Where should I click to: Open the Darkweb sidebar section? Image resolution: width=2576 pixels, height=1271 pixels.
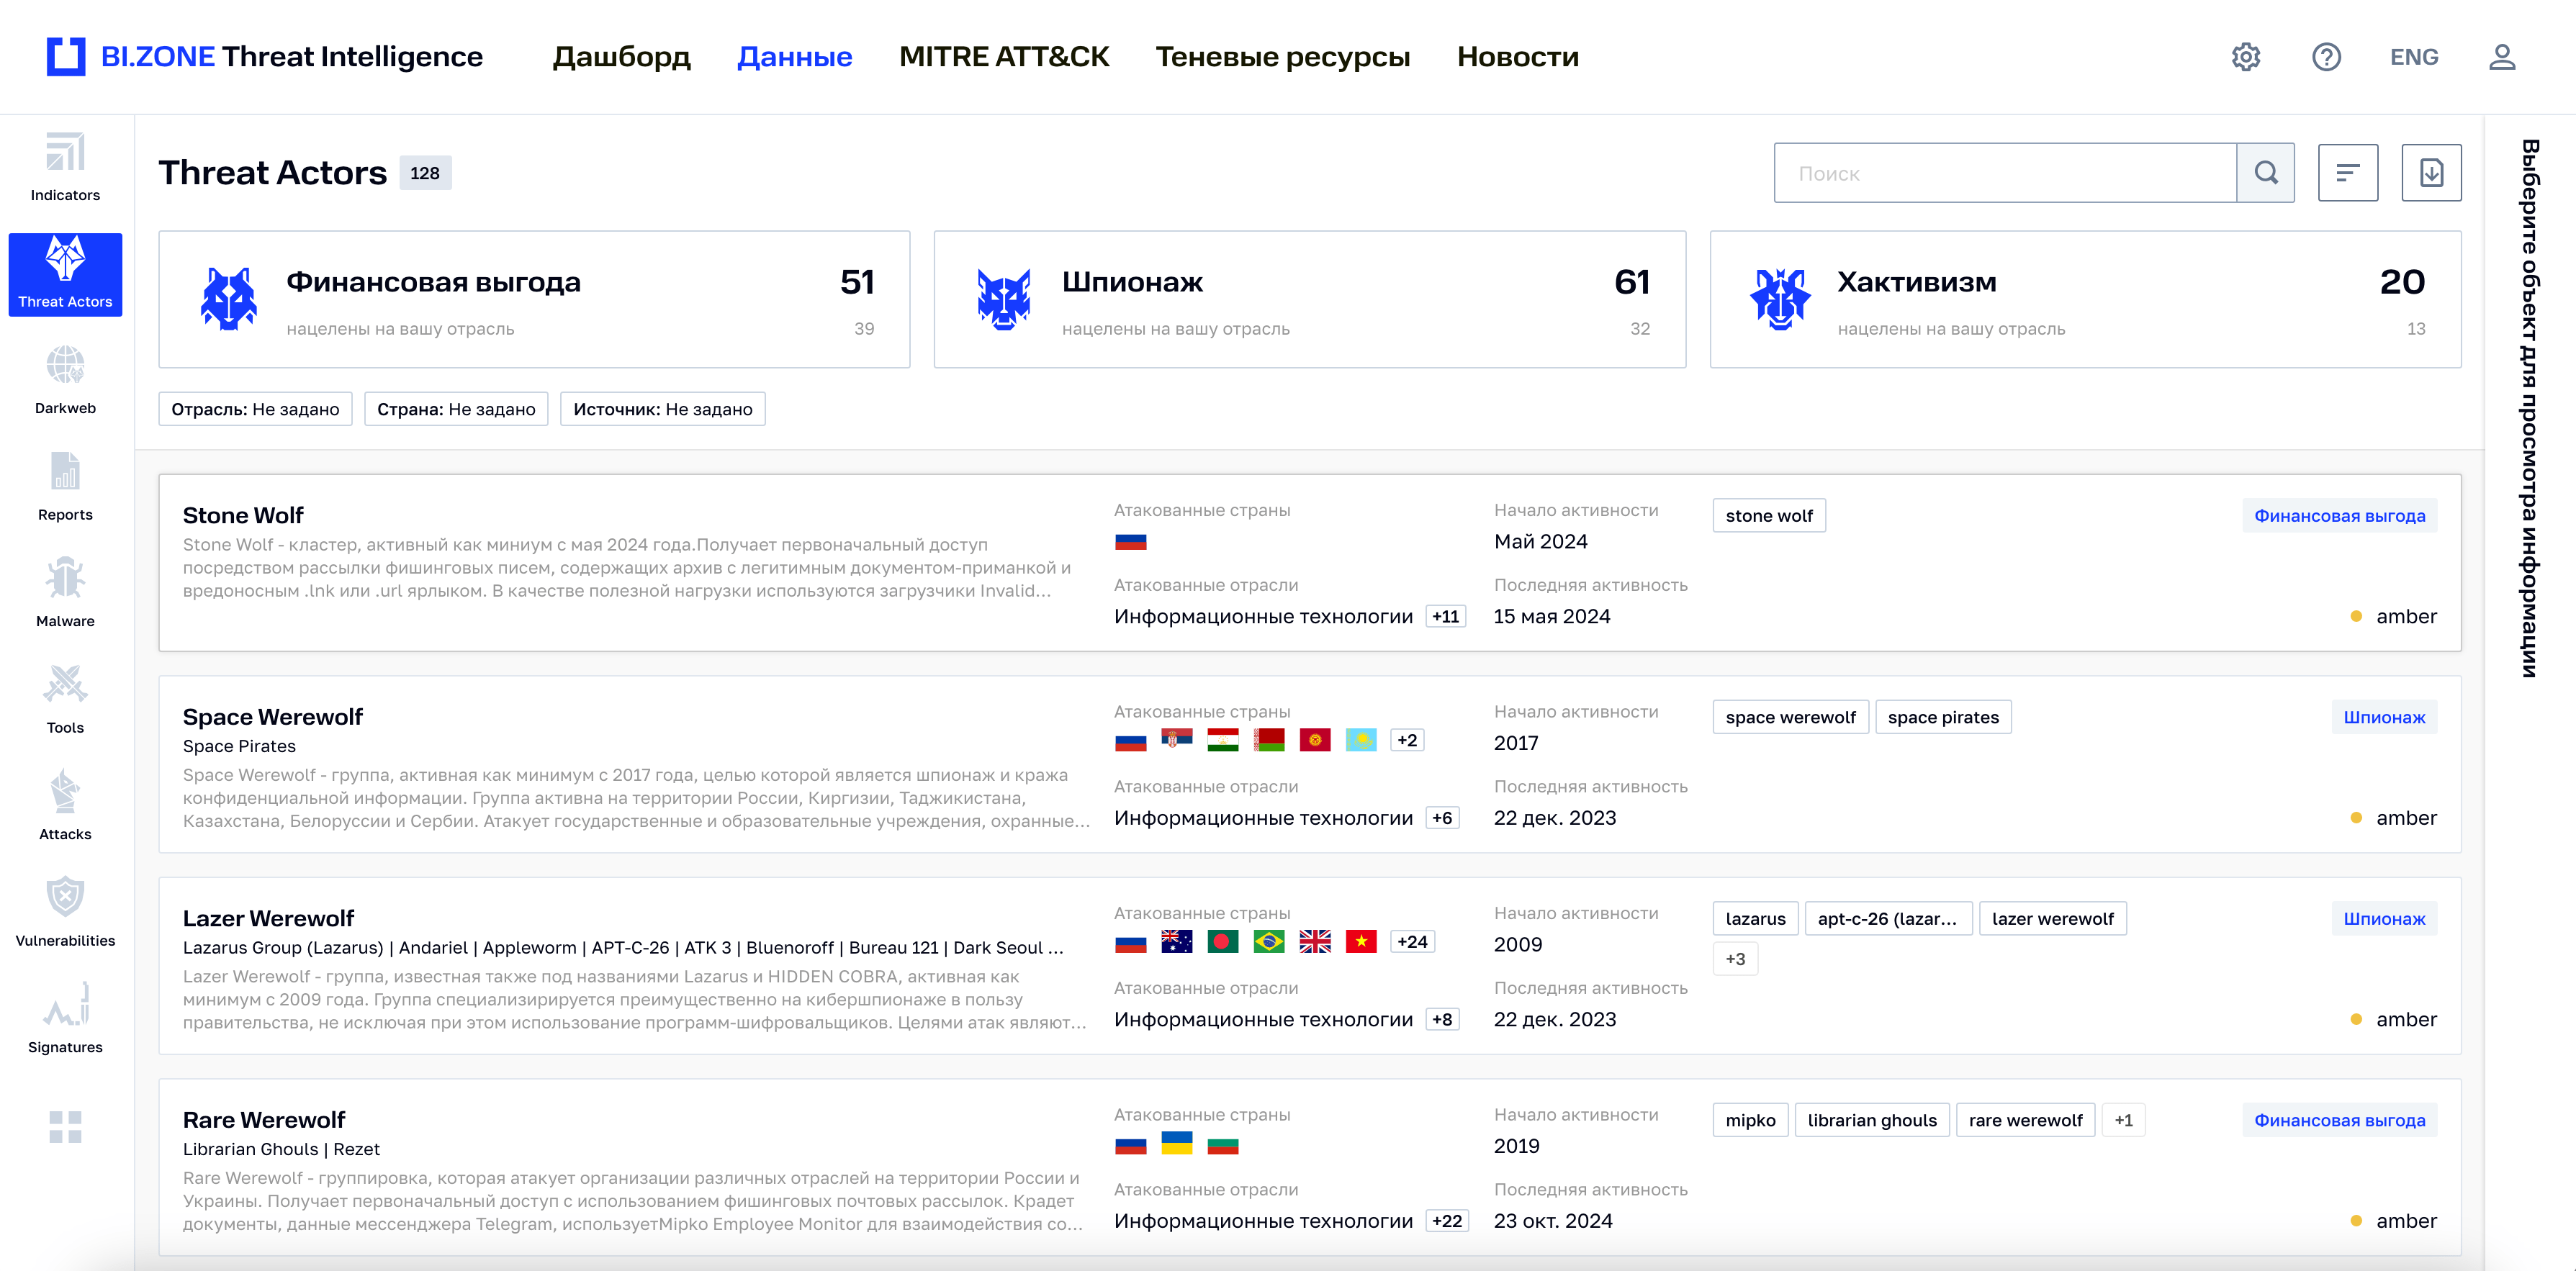(x=65, y=380)
